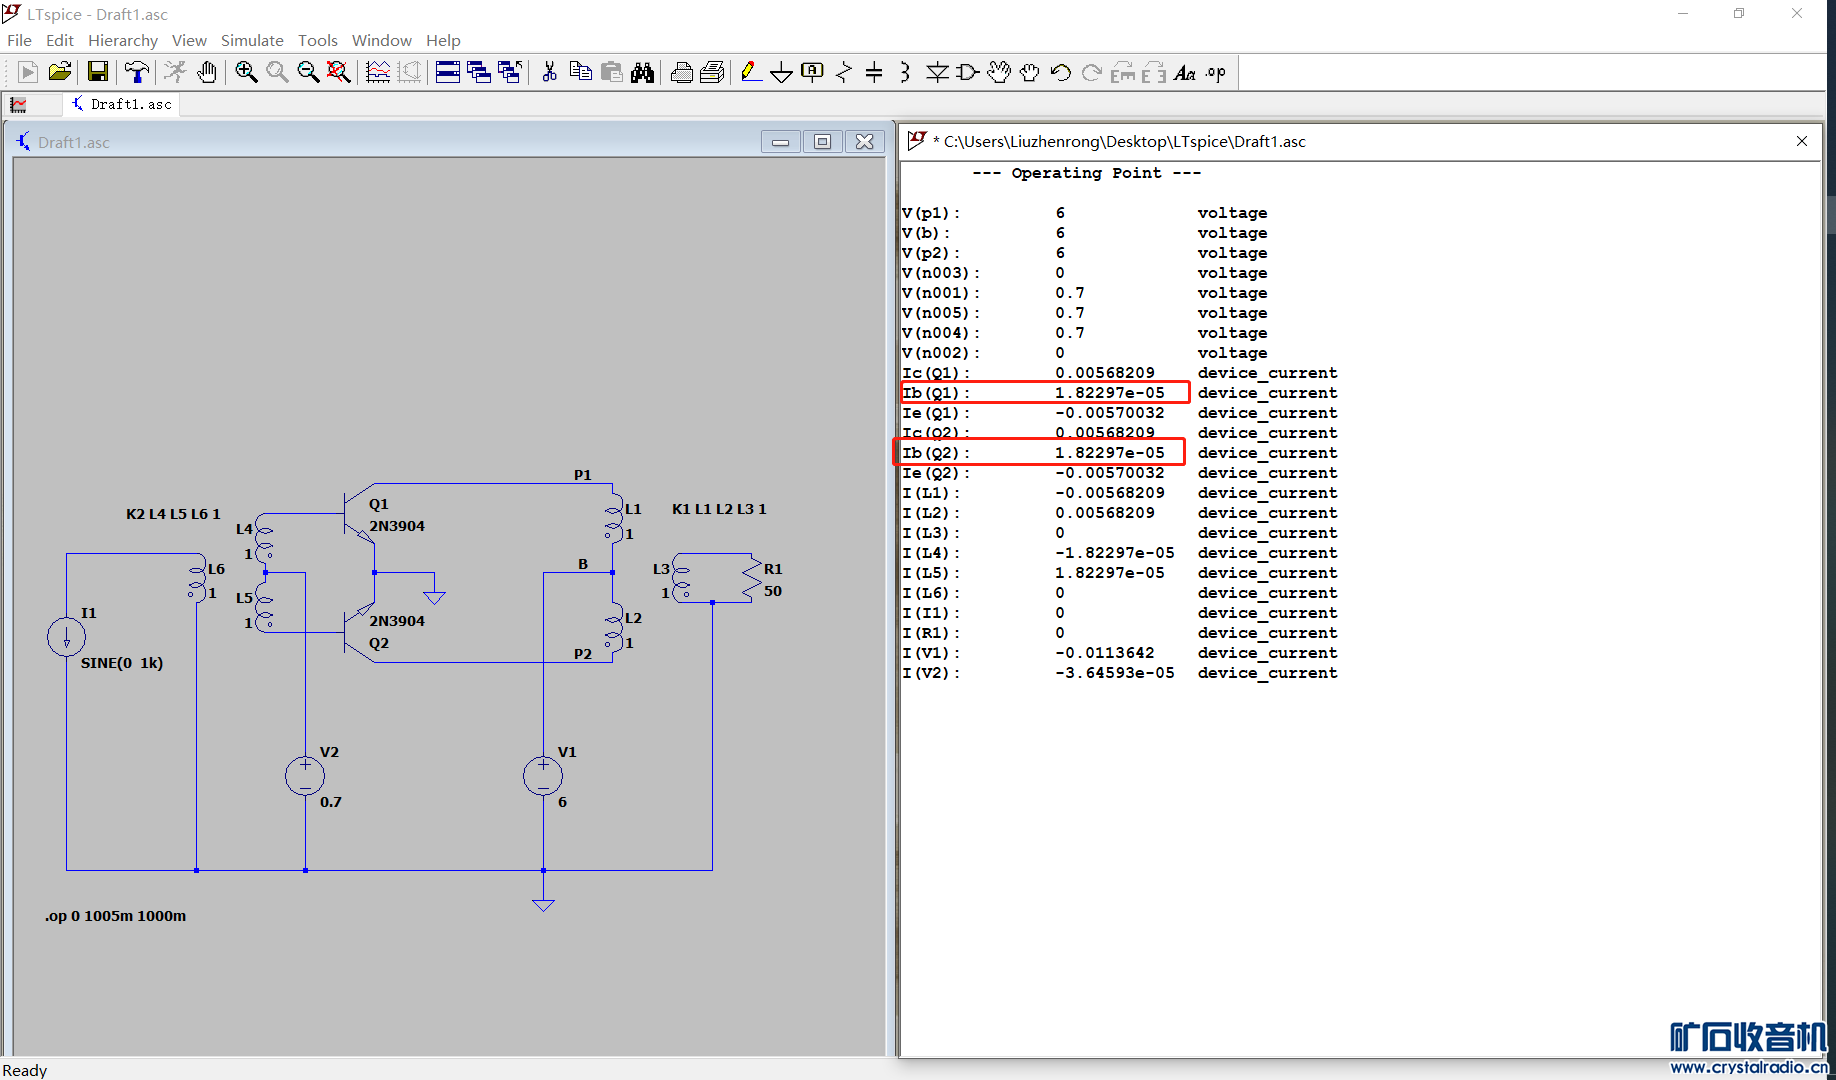Image resolution: width=1836 pixels, height=1080 pixels.
Task: Open the Simulate menu
Action: pos(252,40)
